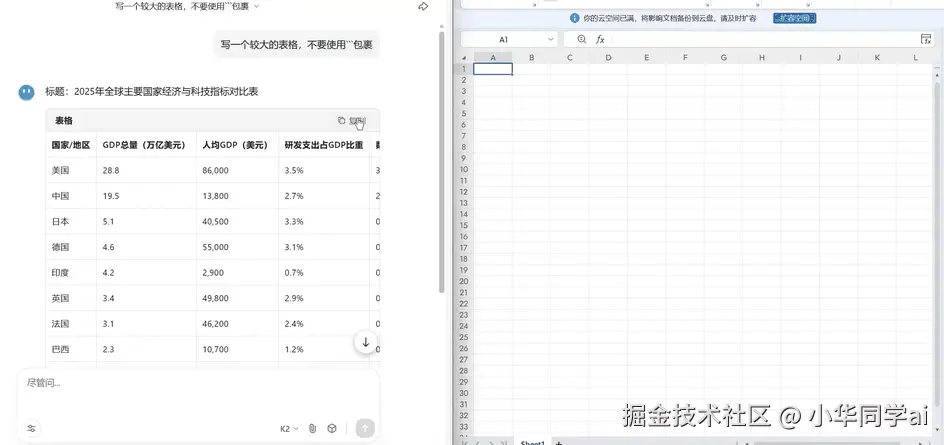Click the header 研发支出占GDP比重

pyautogui.click(x=324, y=145)
